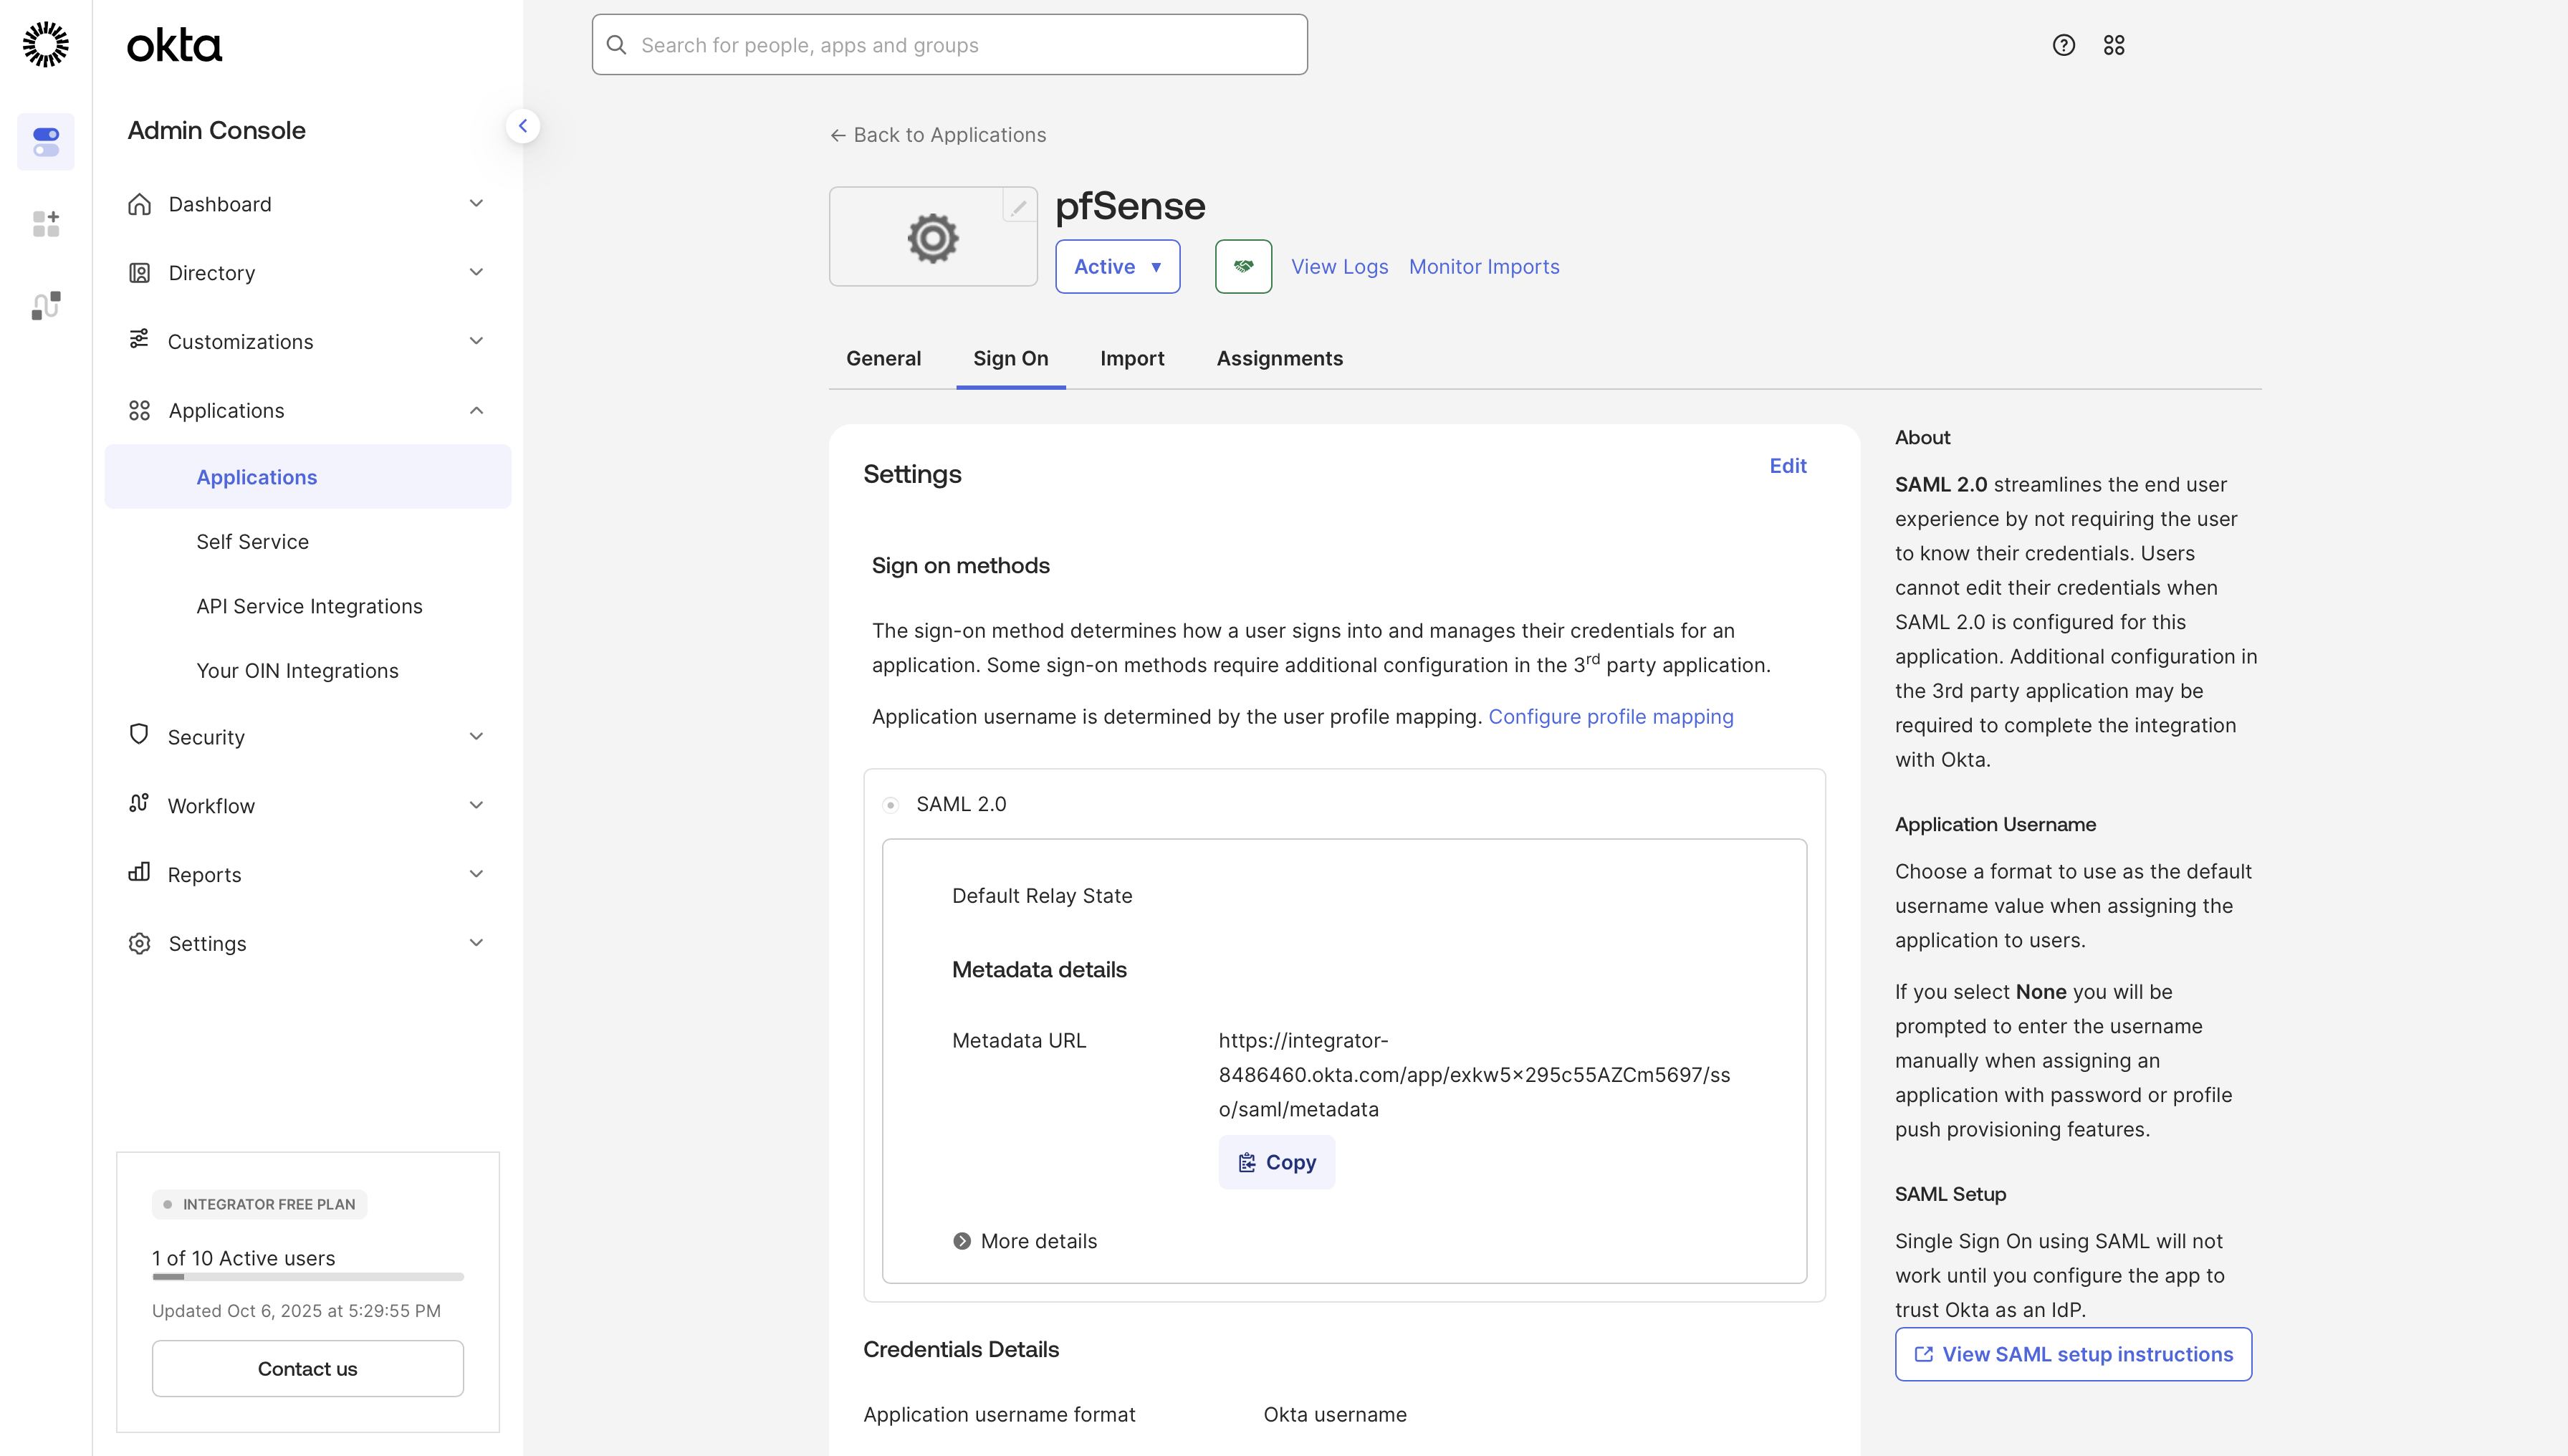Click the green handshake icon next to Active
The image size is (2568, 1456).
[x=1243, y=266]
